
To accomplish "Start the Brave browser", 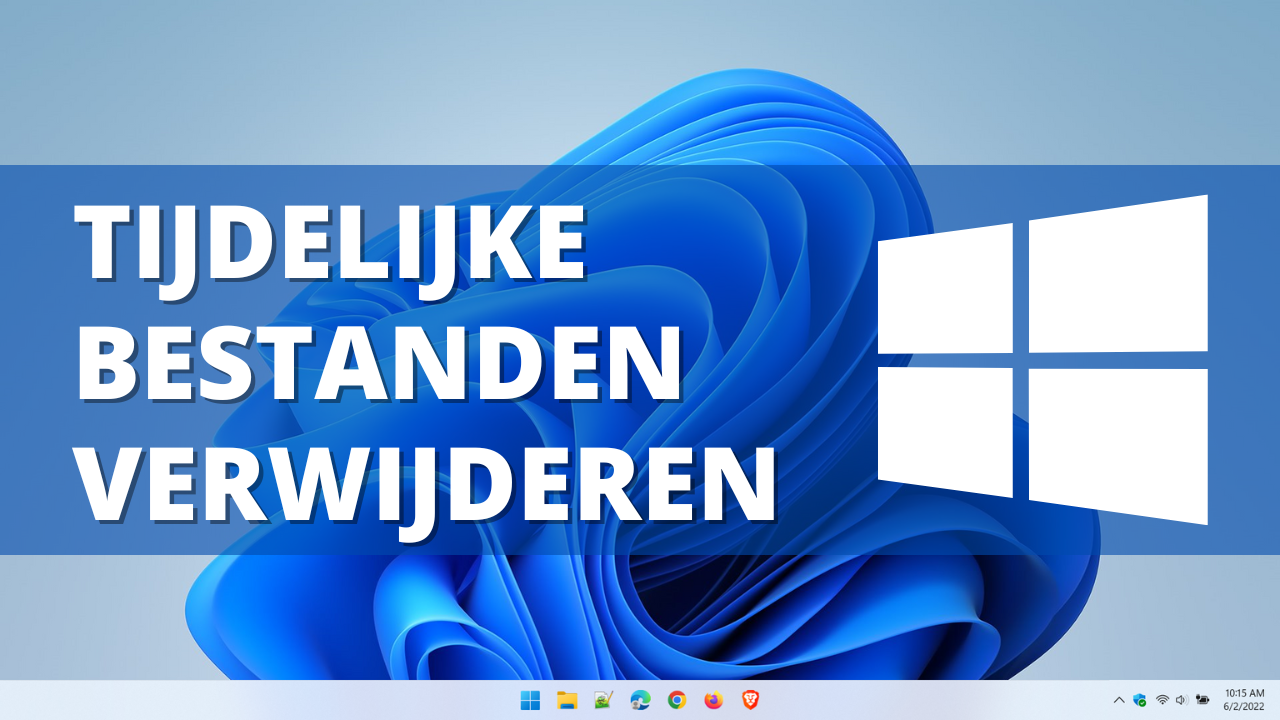I will coord(749,702).
